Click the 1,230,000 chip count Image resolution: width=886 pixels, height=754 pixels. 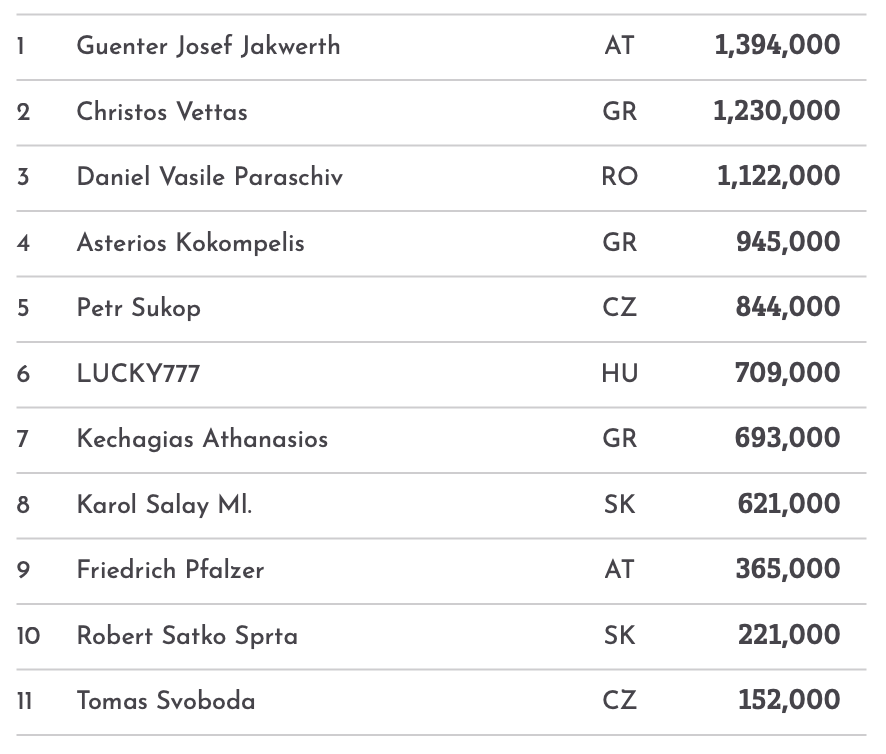tap(776, 111)
